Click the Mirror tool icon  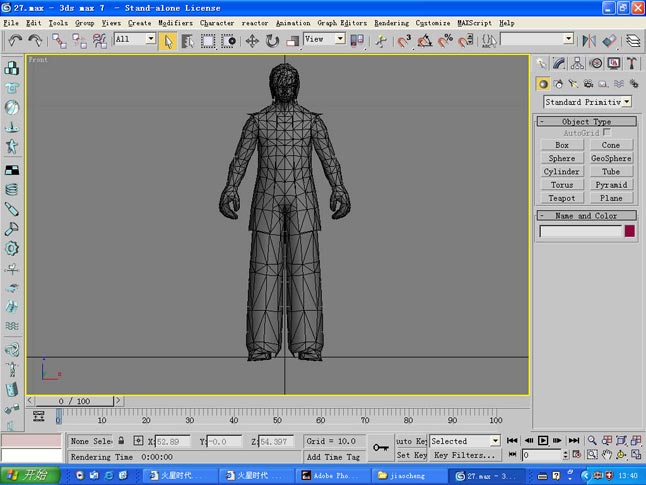589,40
